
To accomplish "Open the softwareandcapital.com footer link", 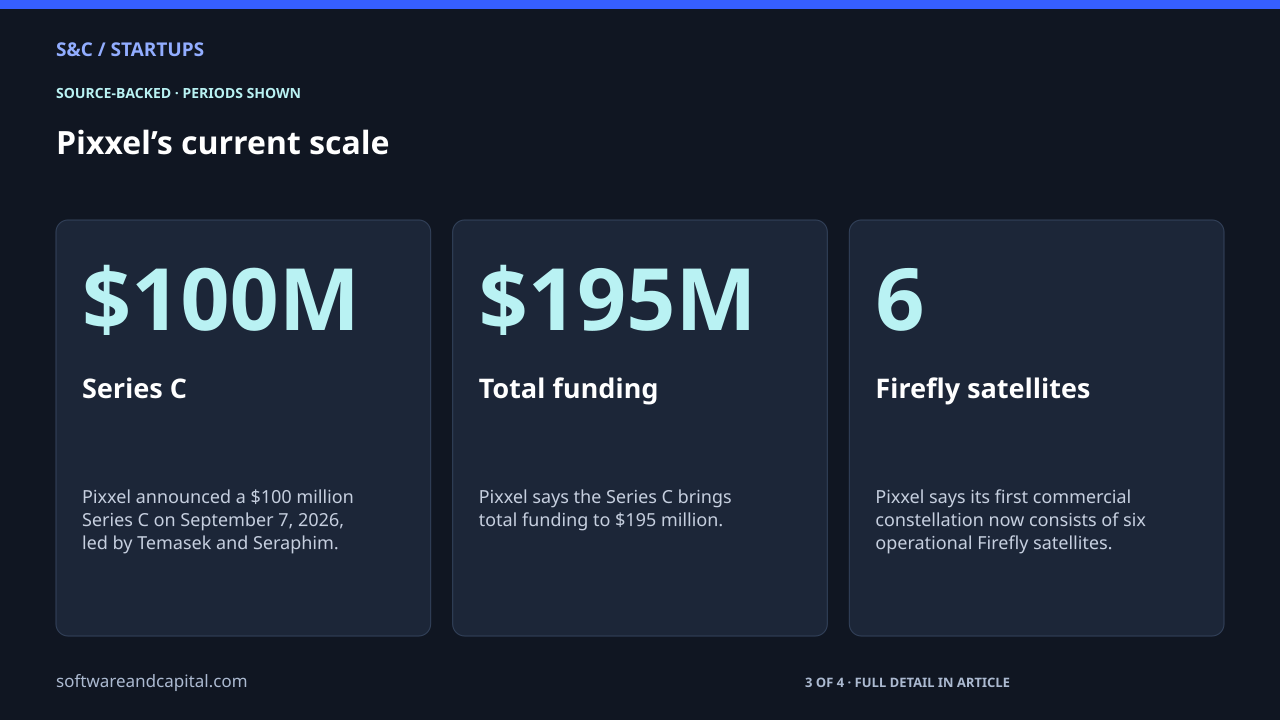I will (x=151, y=681).
